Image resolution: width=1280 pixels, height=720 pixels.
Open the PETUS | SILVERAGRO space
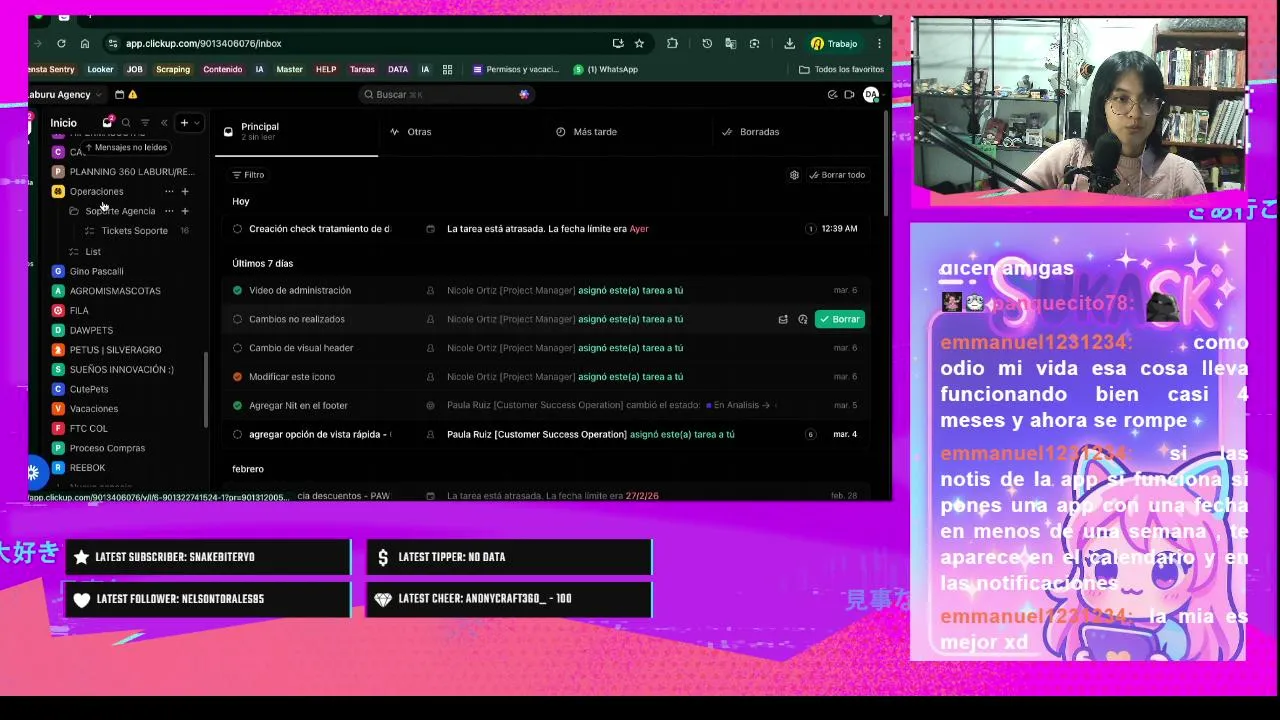tap(115, 350)
